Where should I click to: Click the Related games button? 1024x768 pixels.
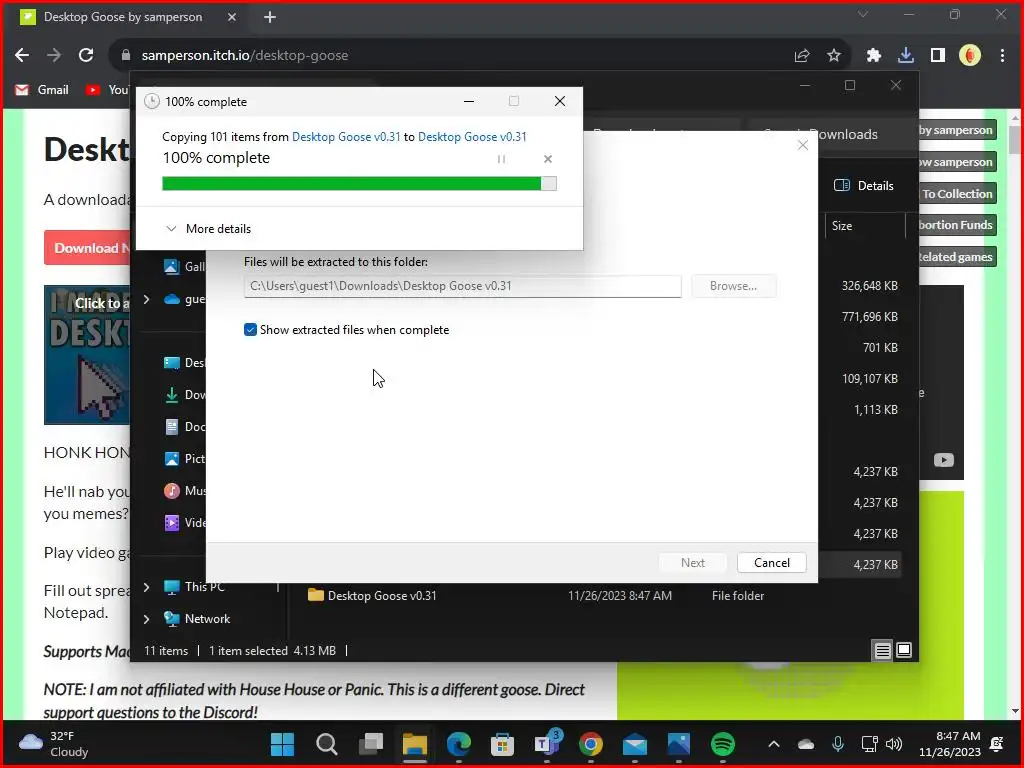pyautogui.click(x=957, y=257)
